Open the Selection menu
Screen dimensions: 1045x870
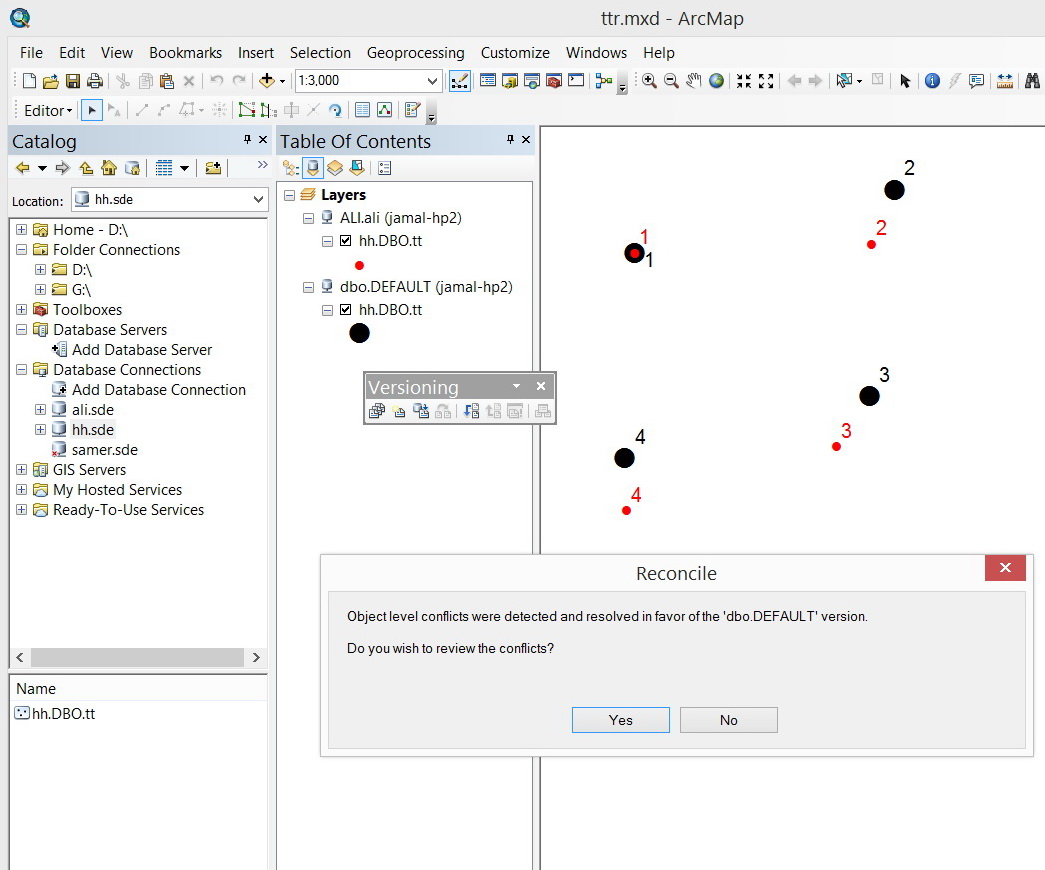click(320, 53)
